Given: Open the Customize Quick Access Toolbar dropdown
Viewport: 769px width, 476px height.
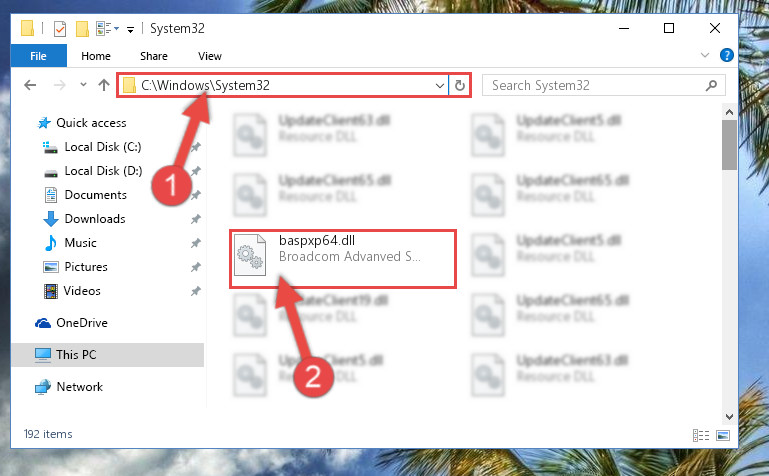Looking at the screenshot, I should coord(130,30).
